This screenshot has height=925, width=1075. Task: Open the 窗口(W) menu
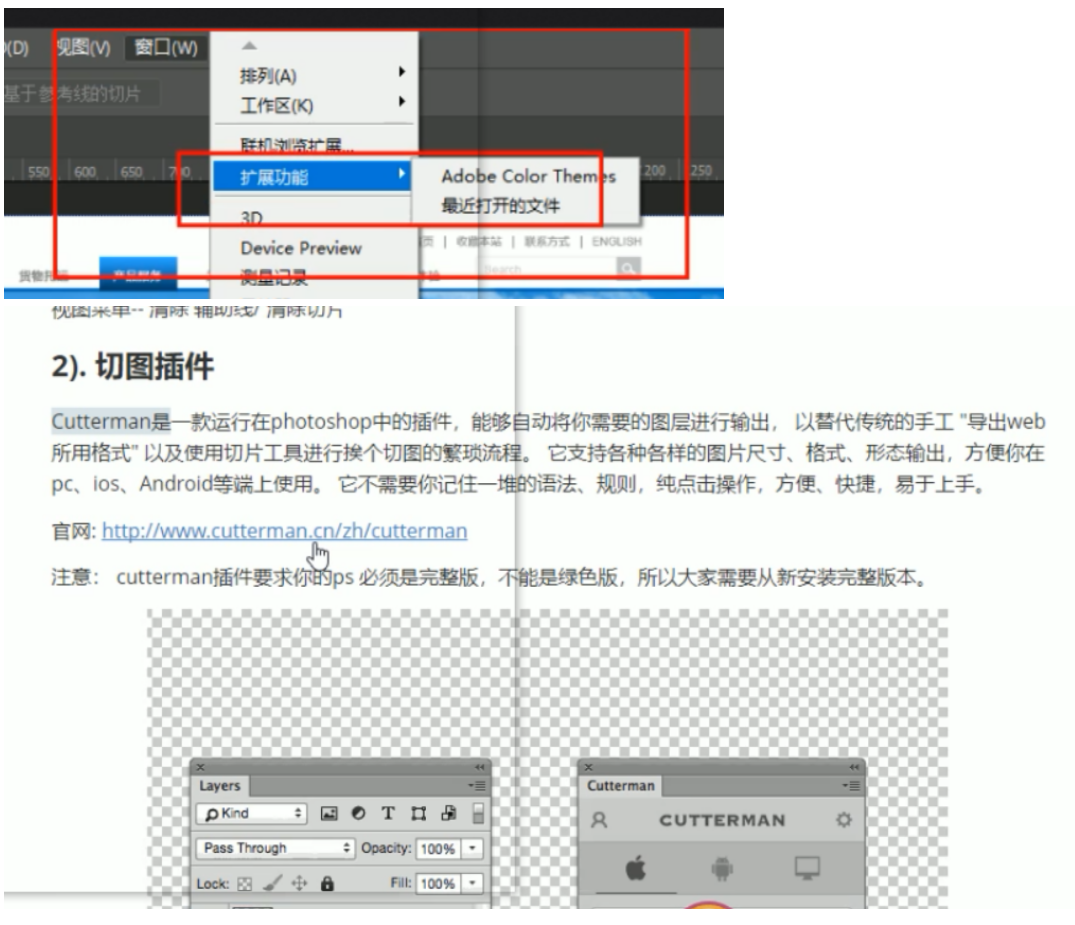(x=166, y=47)
